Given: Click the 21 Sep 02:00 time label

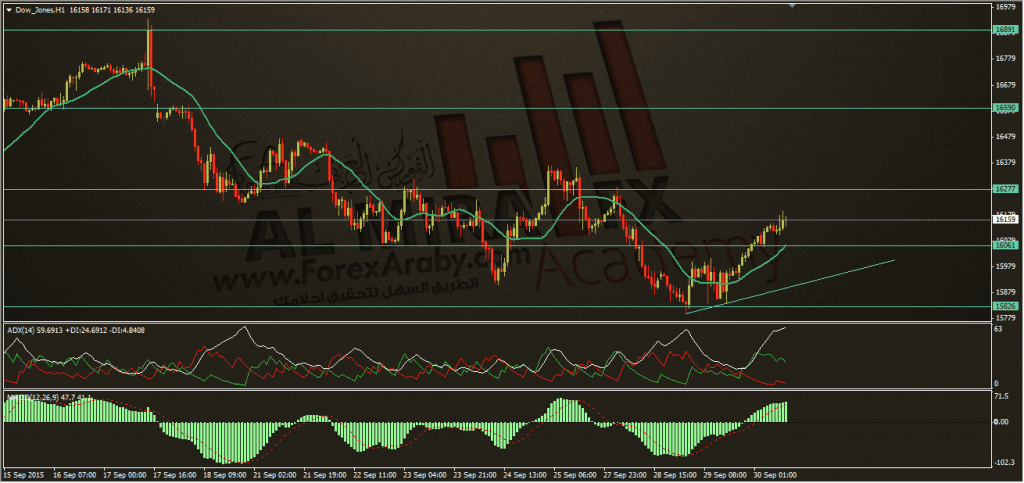Looking at the screenshot, I should tap(275, 475).
